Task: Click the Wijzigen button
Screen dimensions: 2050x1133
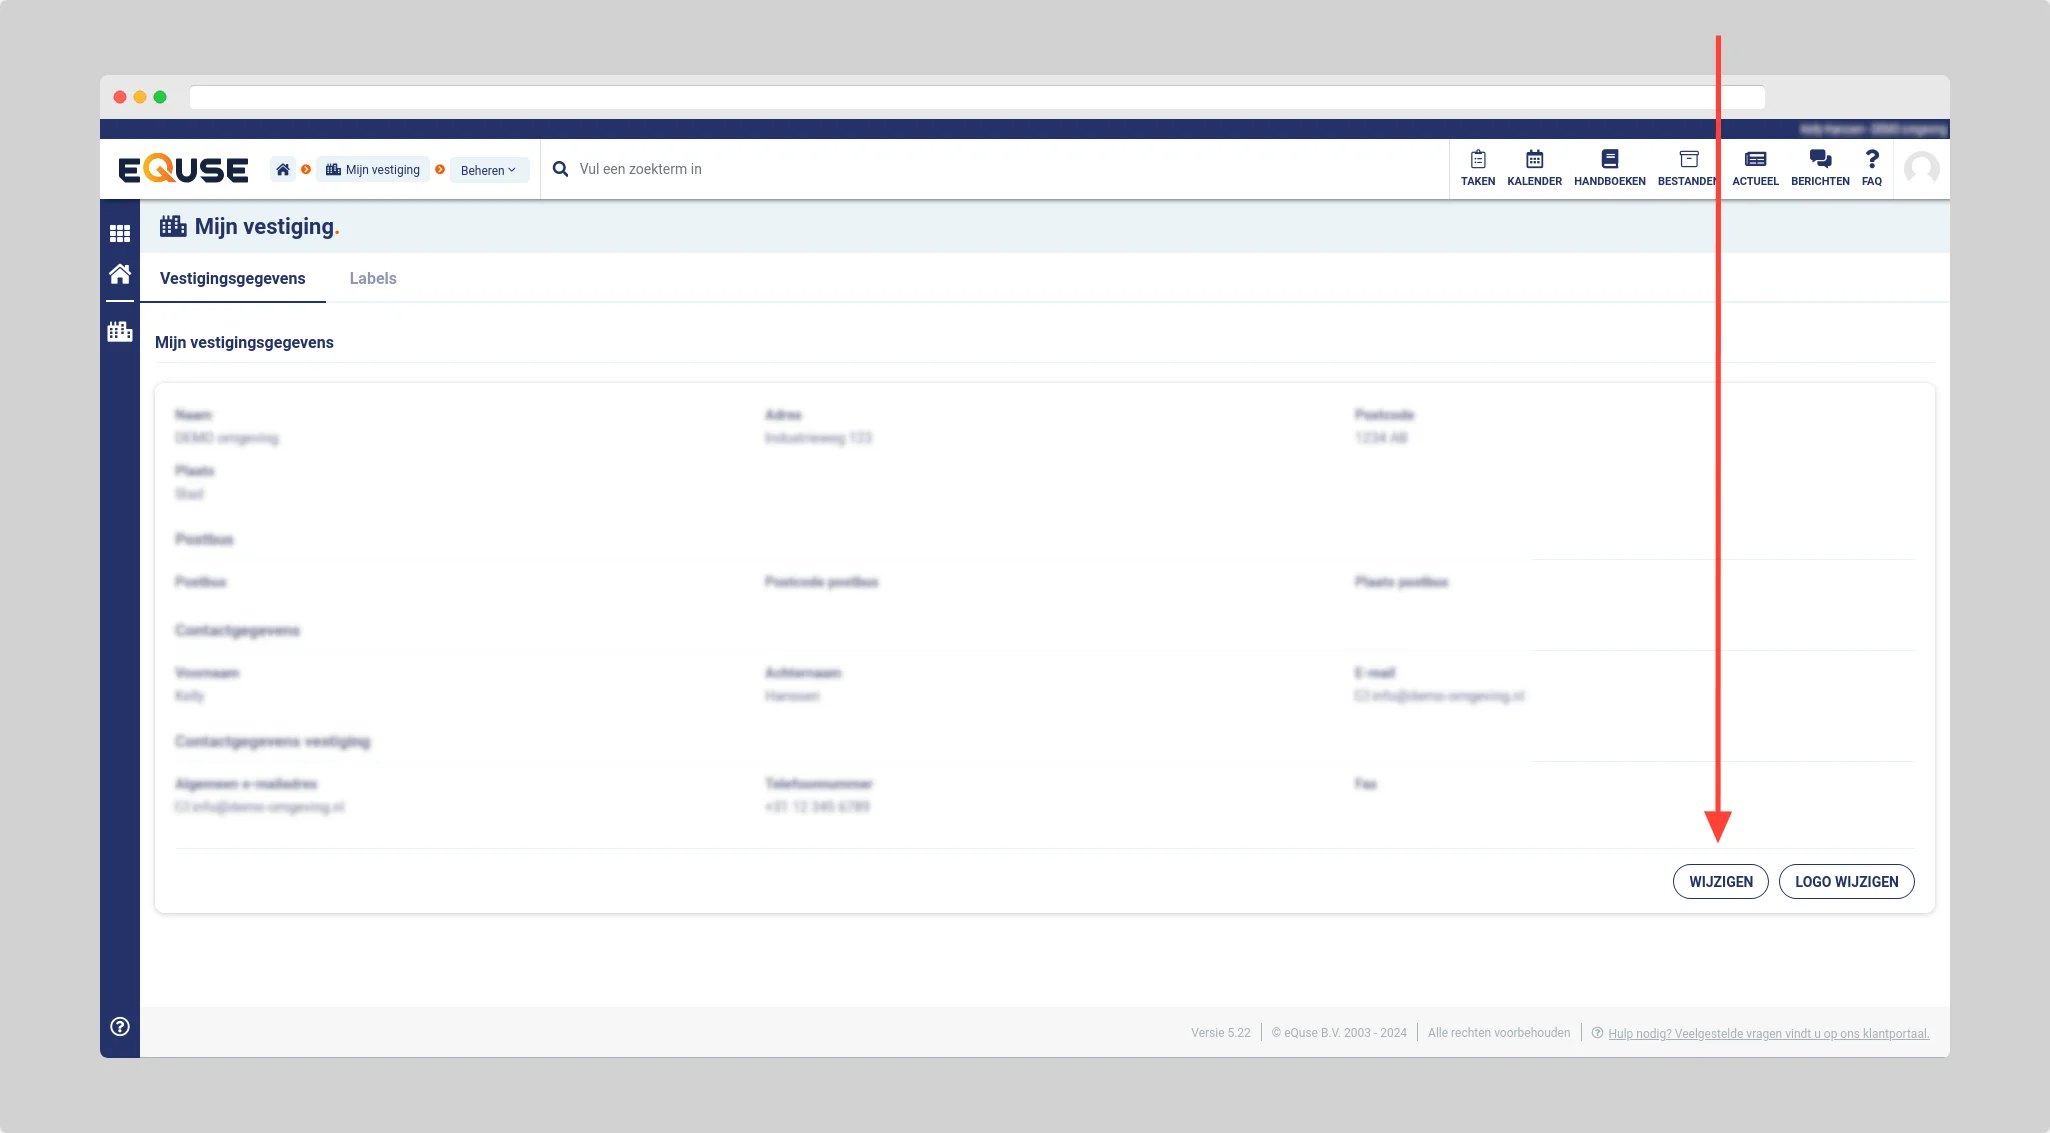Action: 1720,882
